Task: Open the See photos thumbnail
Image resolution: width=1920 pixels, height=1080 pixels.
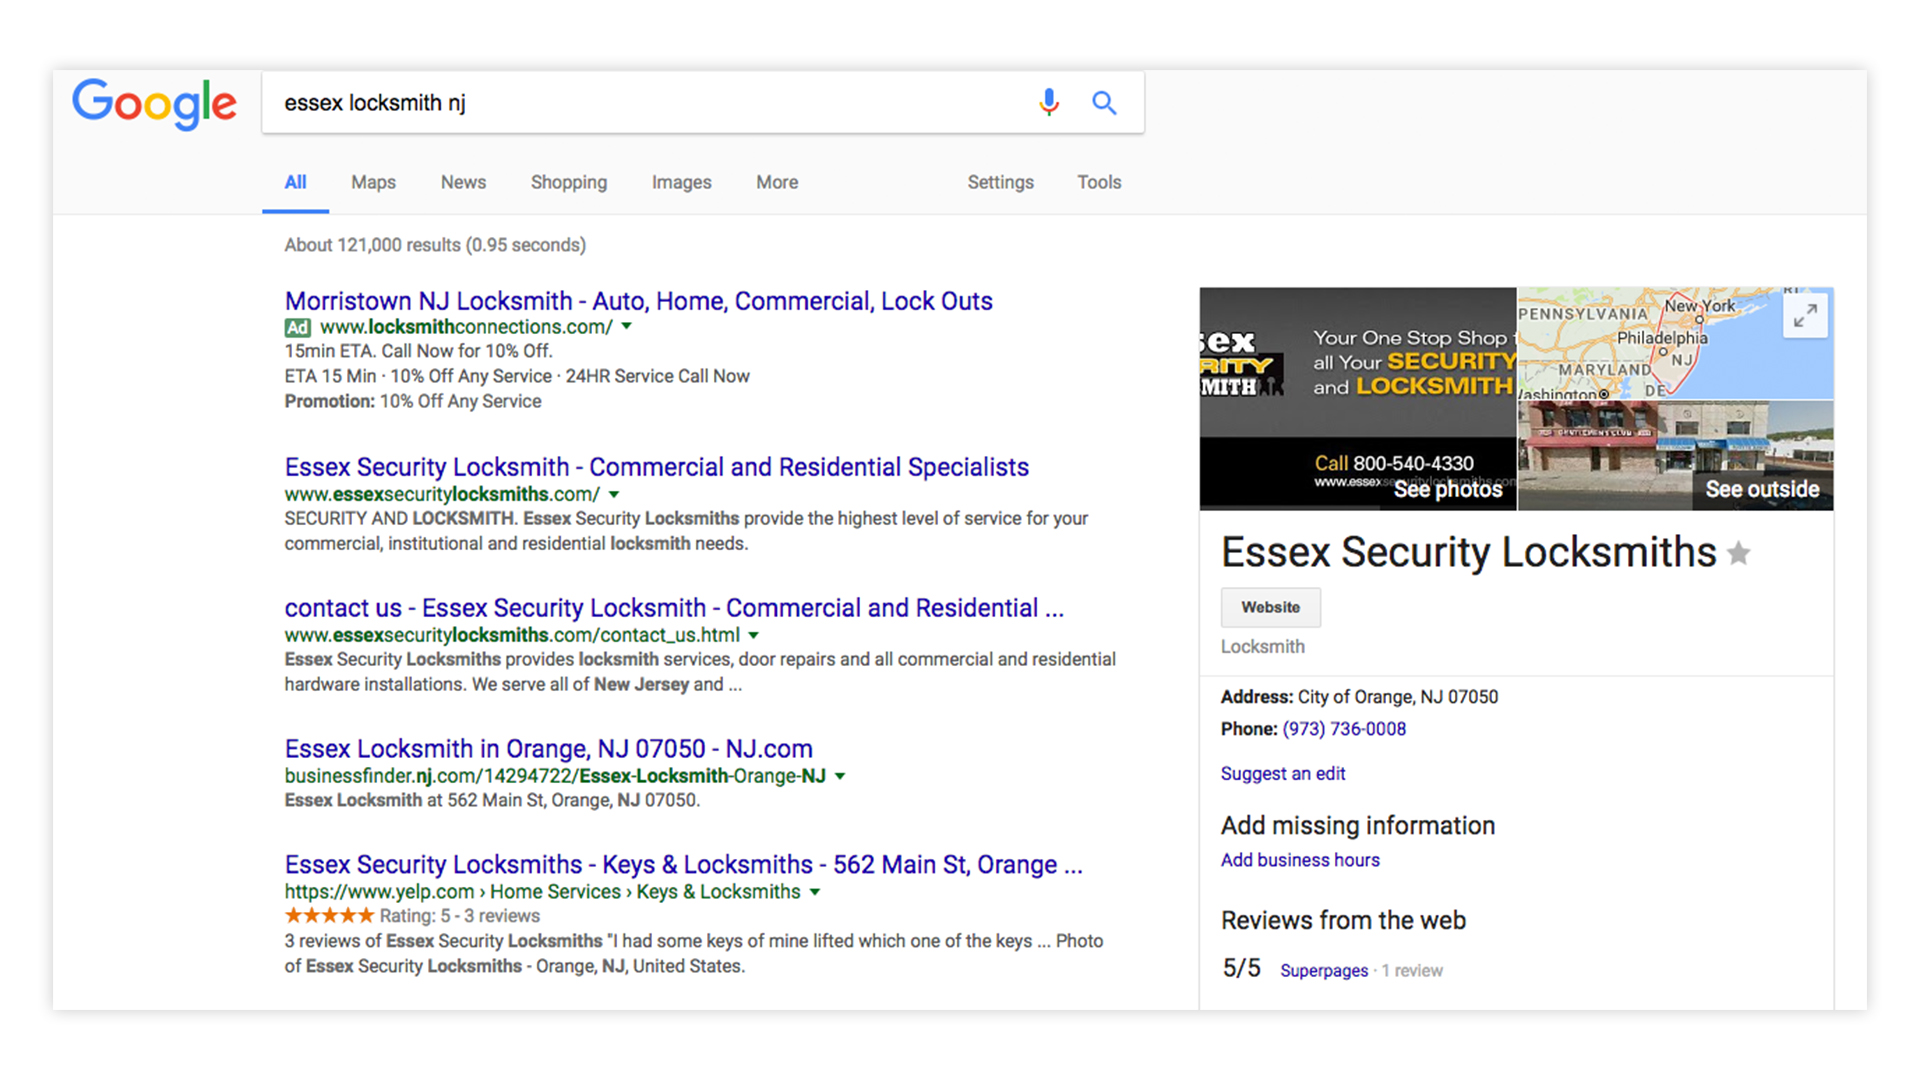Action: click(1358, 399)
